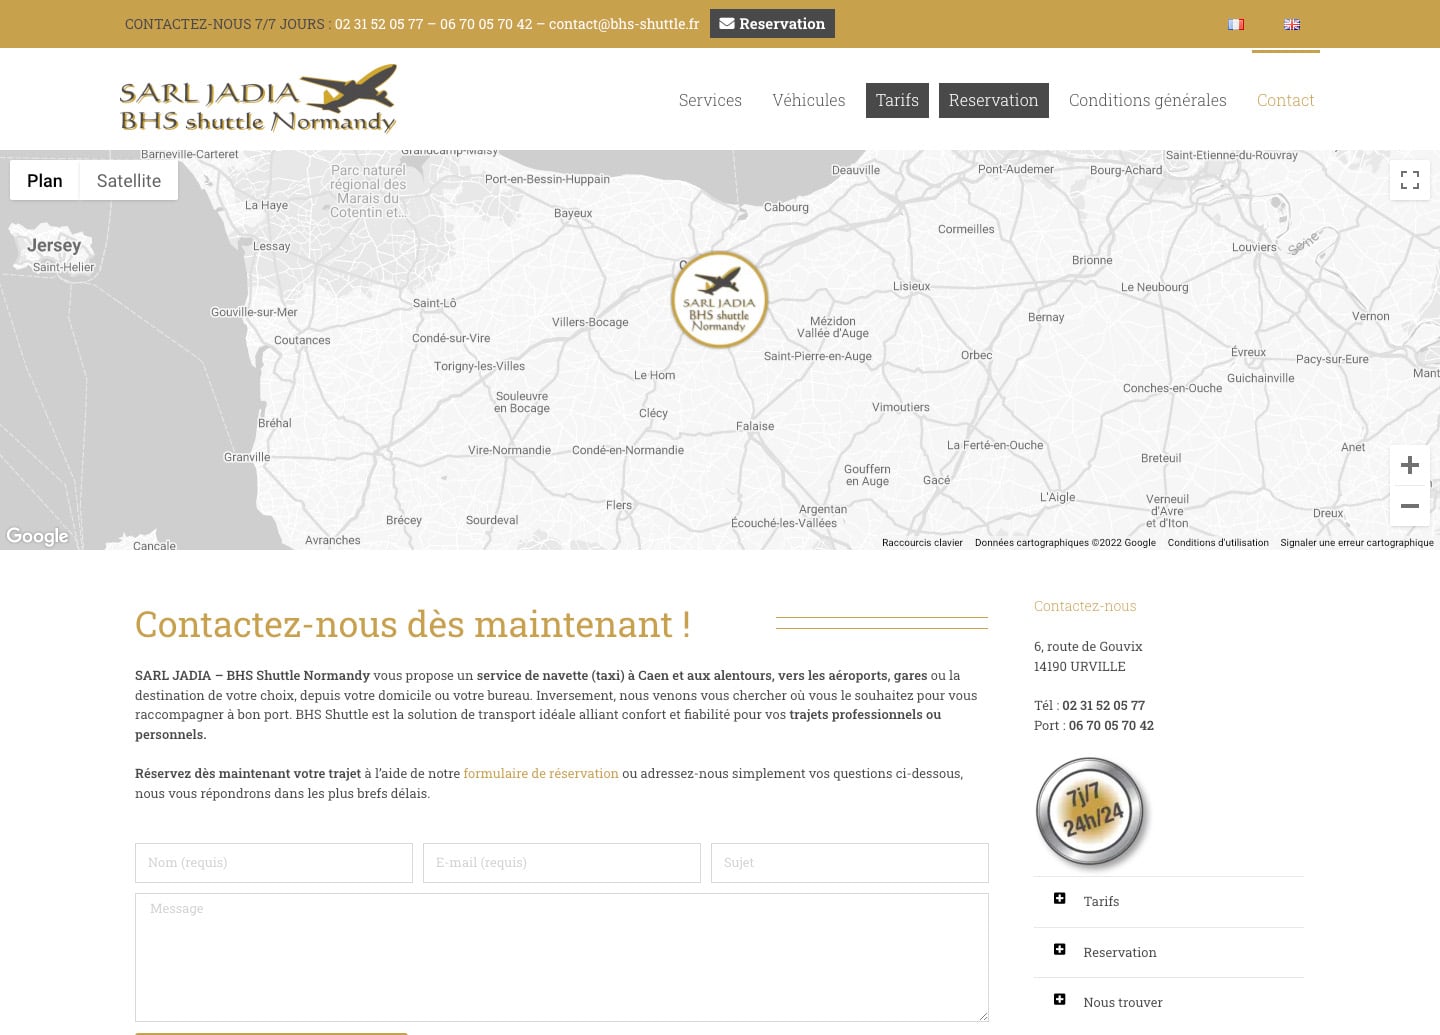
Task: Open Raccourcis clavier on the map
Action: click(x=922, y=543)
